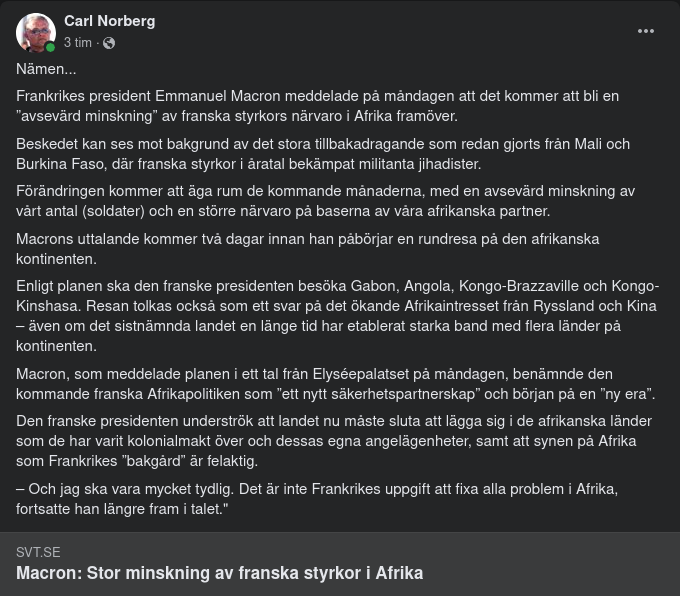Open the post options three-dot menu
The image size is (680, 596).
pyautogui.click(x=646, y=31)
